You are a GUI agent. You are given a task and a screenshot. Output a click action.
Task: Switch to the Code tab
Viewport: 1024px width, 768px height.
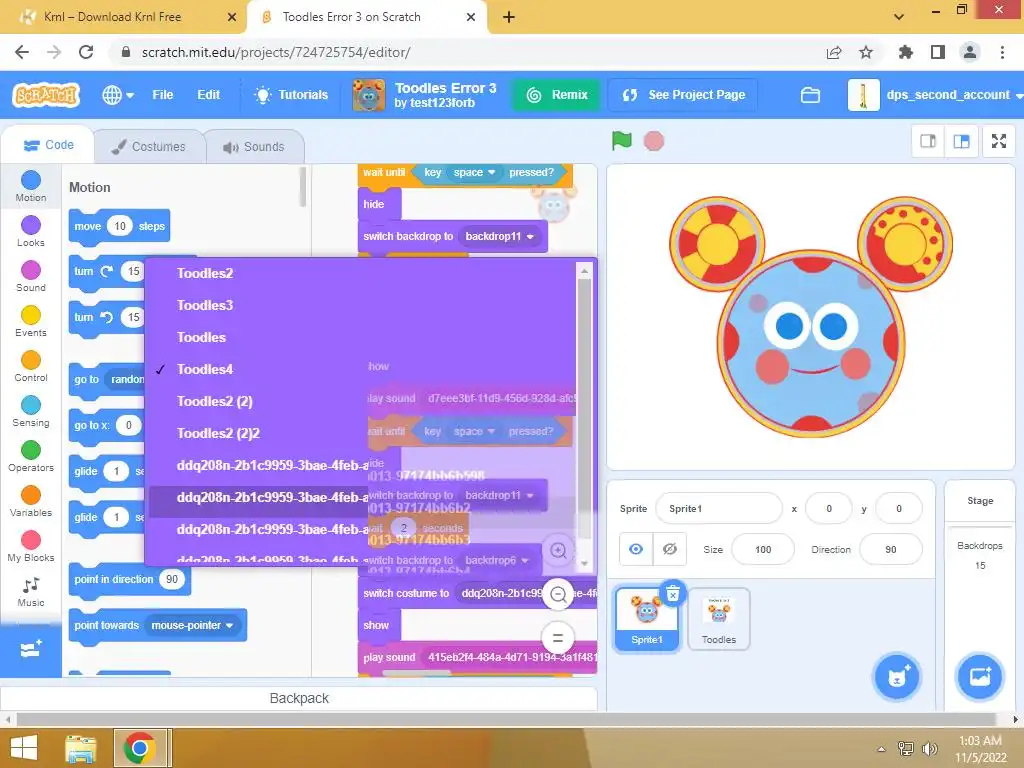[x=48, y=145]
